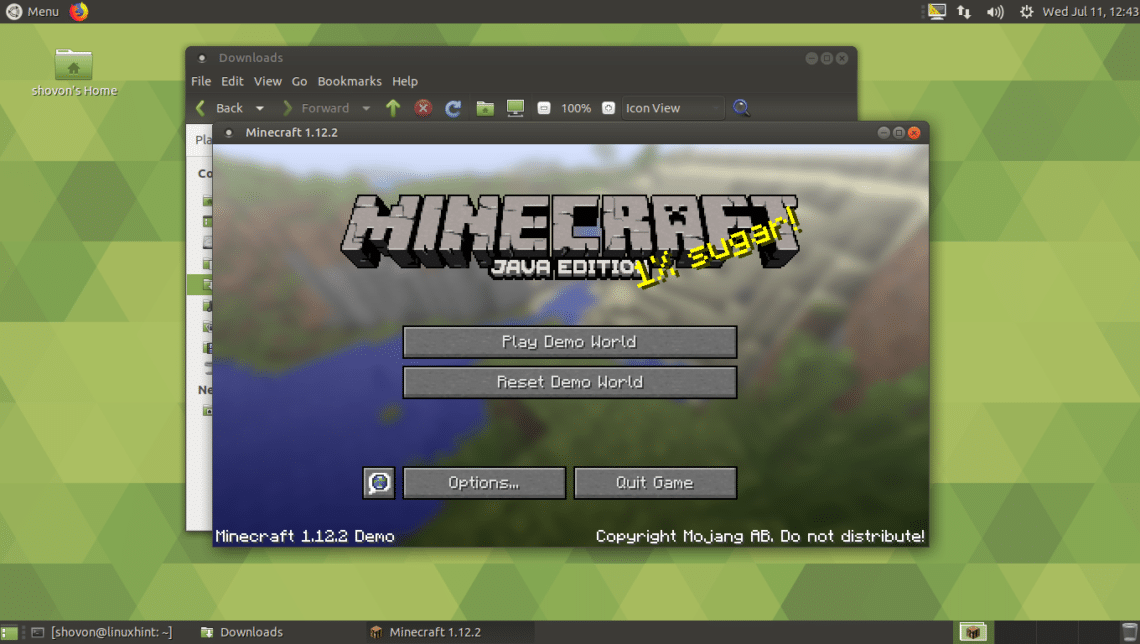Open volume control indicator

coord(995,12)
